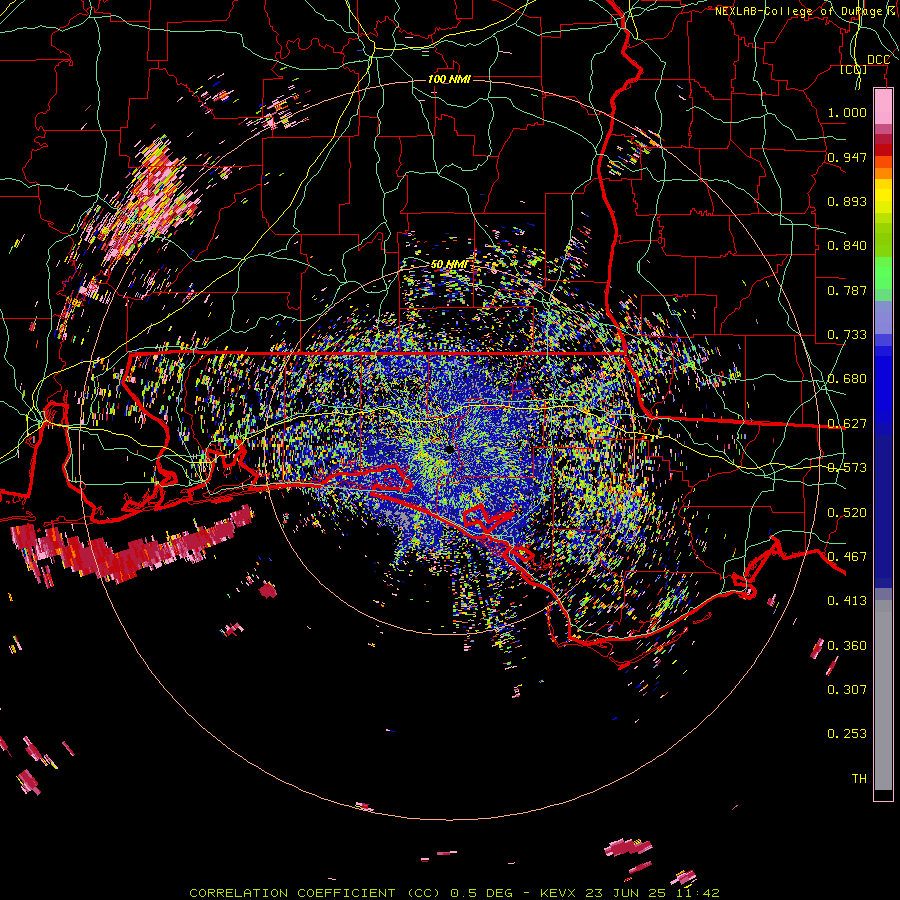
Task: Select the 1.000 scale value
Action: (847, 112)
